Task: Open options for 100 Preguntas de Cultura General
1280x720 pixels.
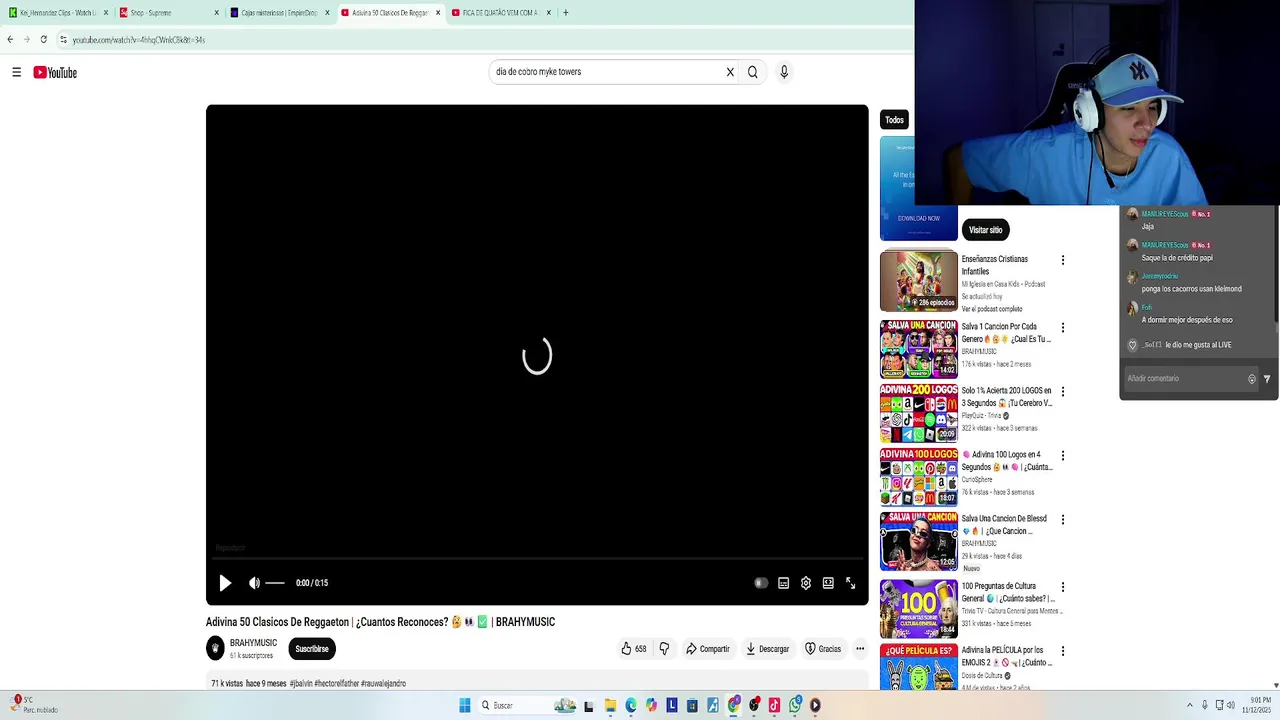Action: [x=1063, y=588]
